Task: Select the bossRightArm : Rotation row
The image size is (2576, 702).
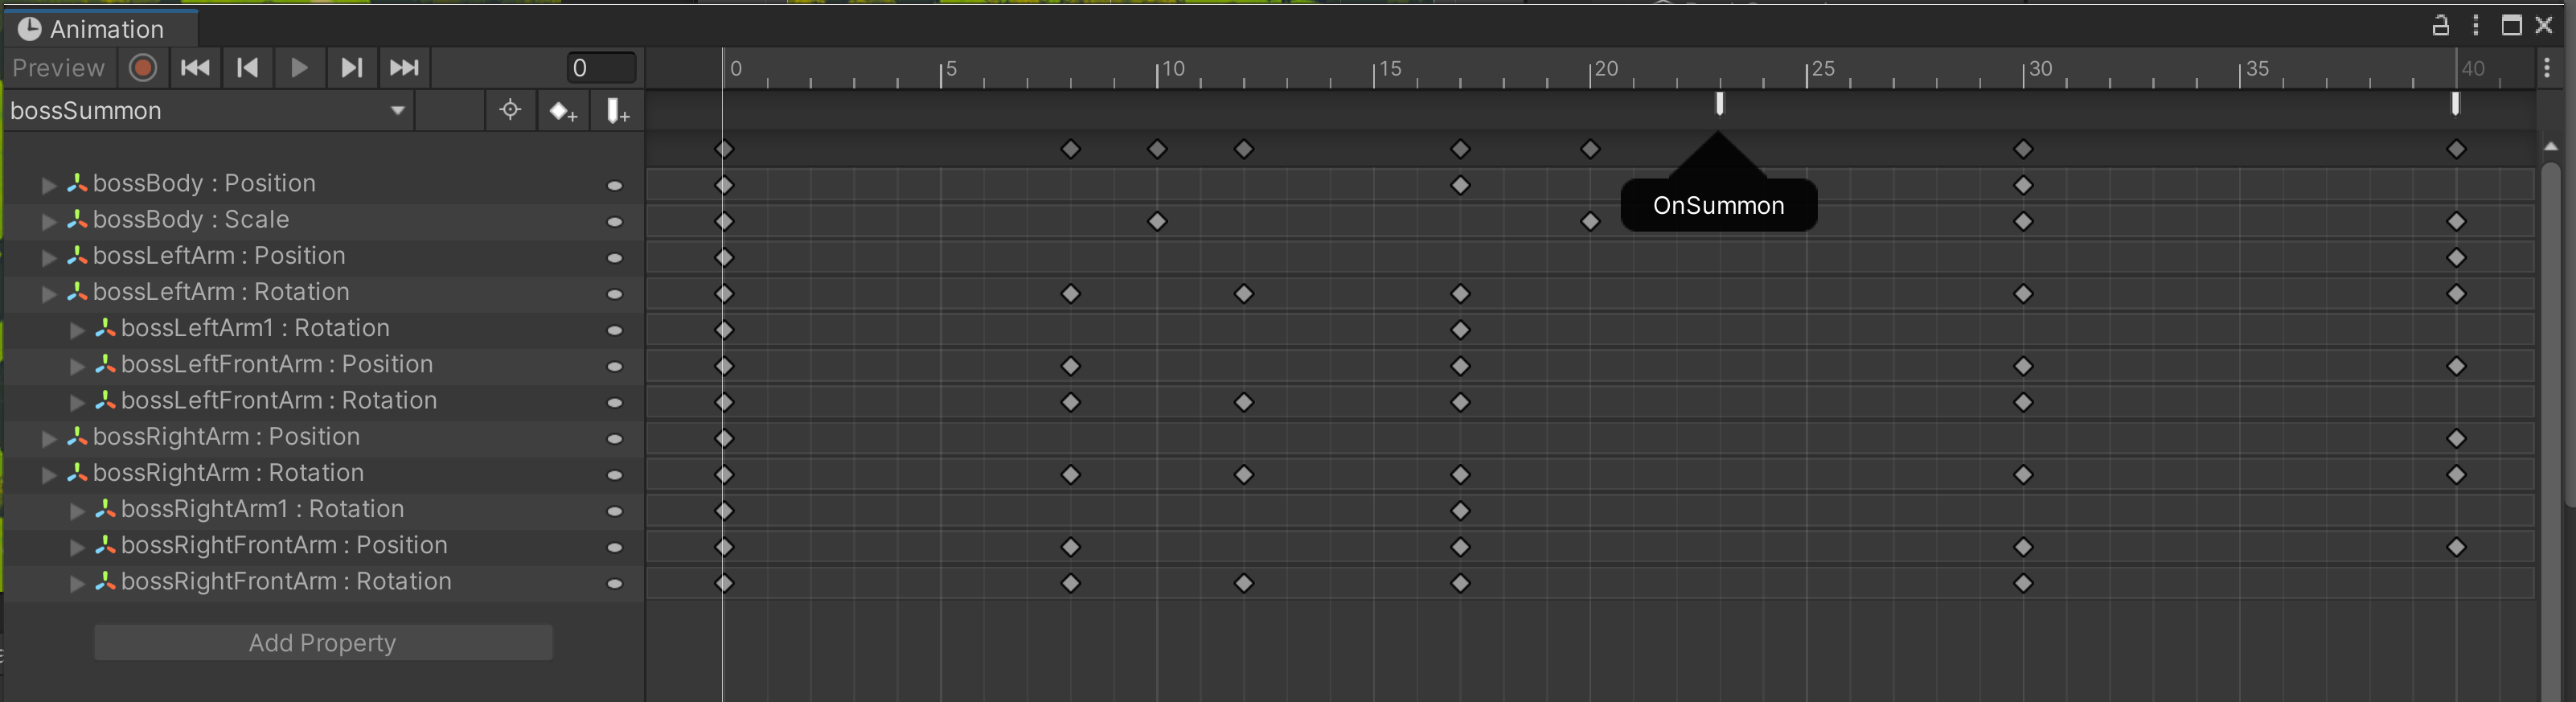Action: tap(323, 474)
